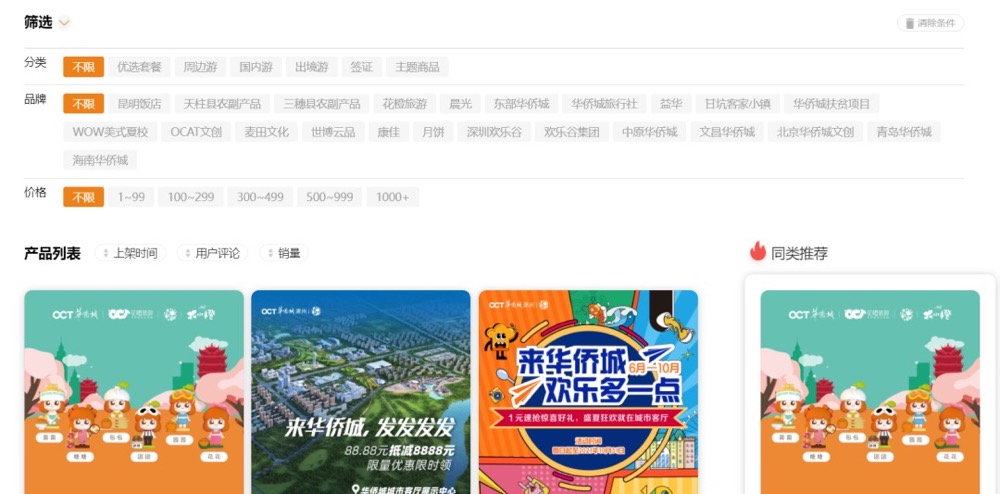Select the 主题商品 category filter
This screenshot has height=494, width=1000.
pos(417,67)
